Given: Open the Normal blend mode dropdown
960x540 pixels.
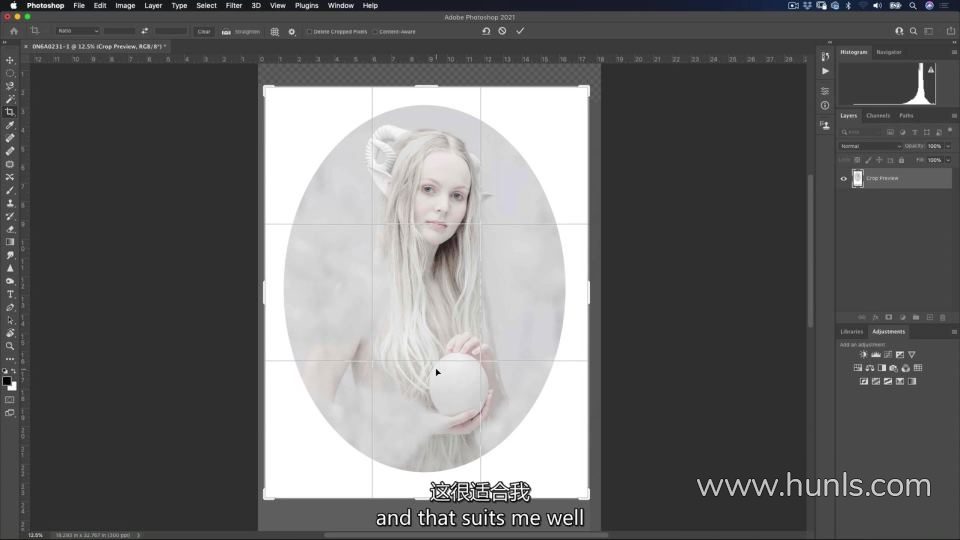Looking at the screenshot, I should [871, 146].
